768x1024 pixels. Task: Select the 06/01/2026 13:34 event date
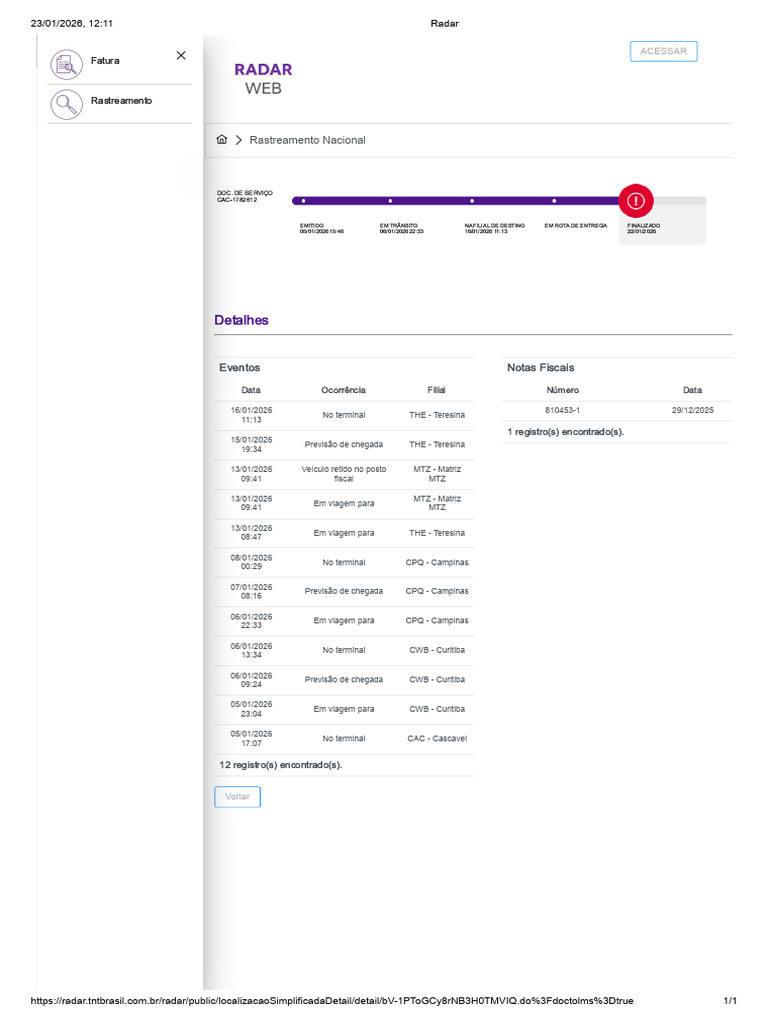[x=251, y=650]
